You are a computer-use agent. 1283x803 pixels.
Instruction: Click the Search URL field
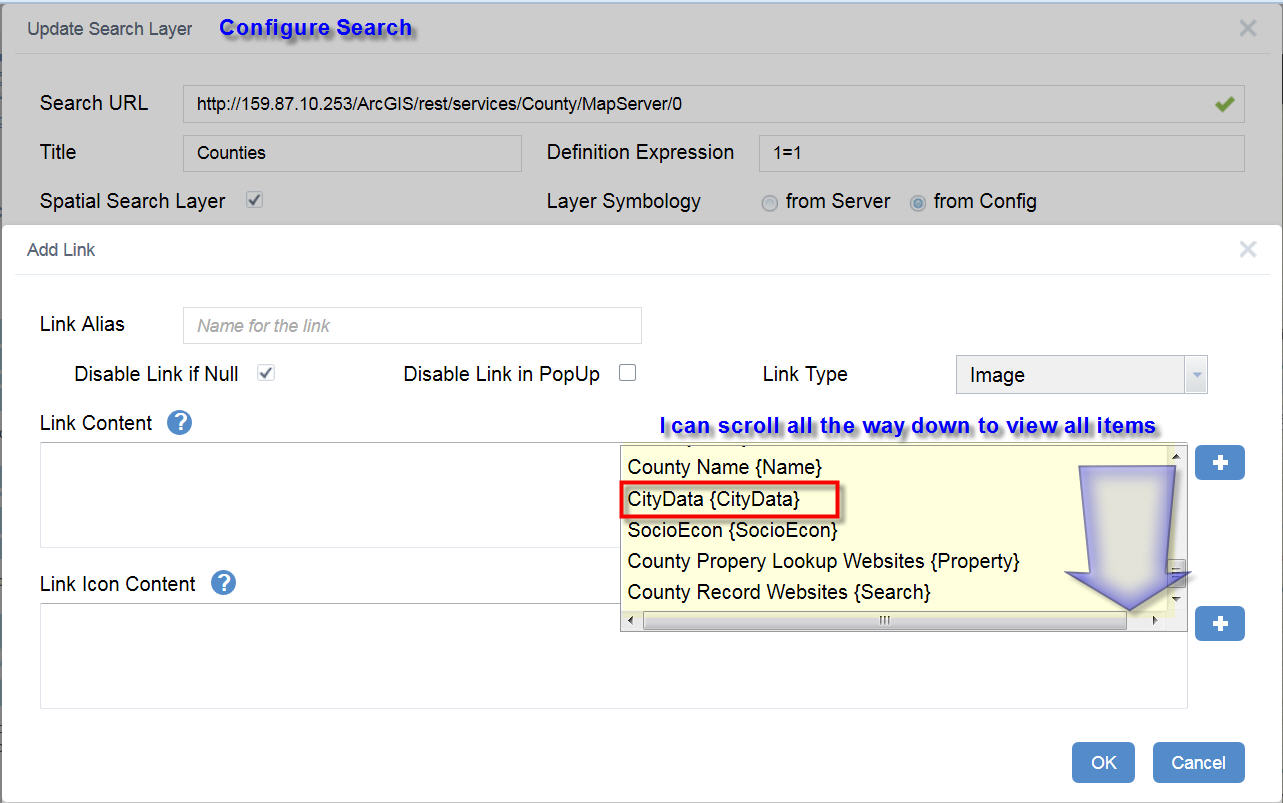pyautogui.click(x=713, y=103)
